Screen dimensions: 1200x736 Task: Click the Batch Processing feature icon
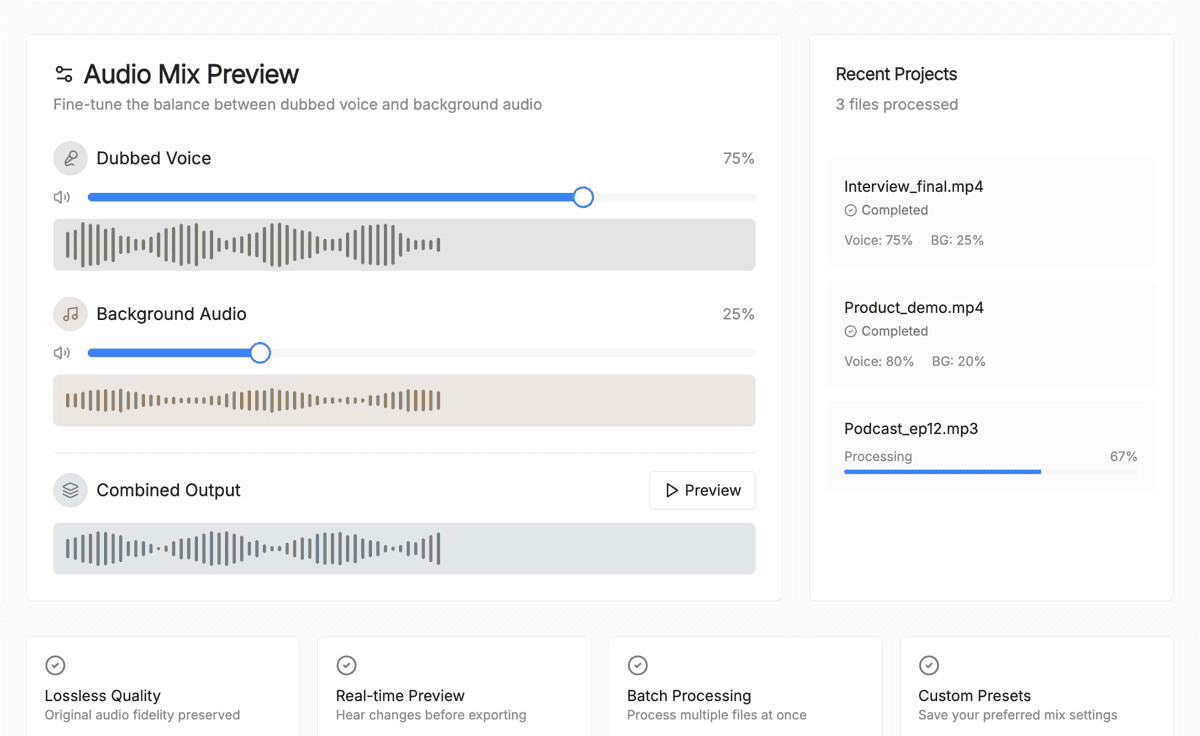tap(637, 664)
